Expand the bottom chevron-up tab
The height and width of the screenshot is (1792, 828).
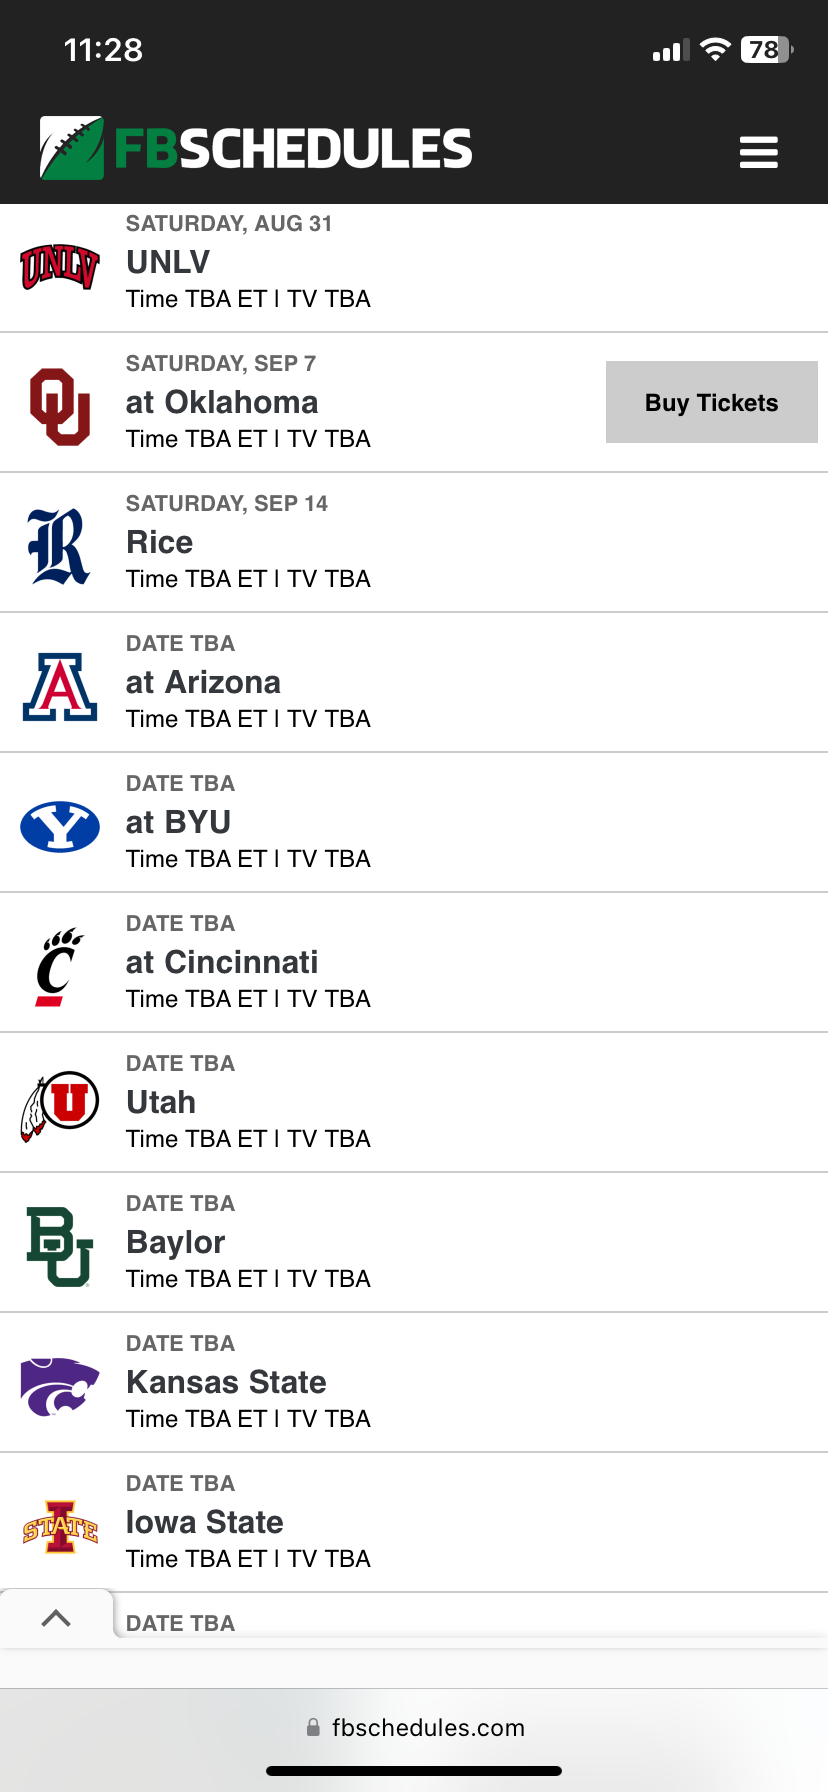click(56, 1618)
